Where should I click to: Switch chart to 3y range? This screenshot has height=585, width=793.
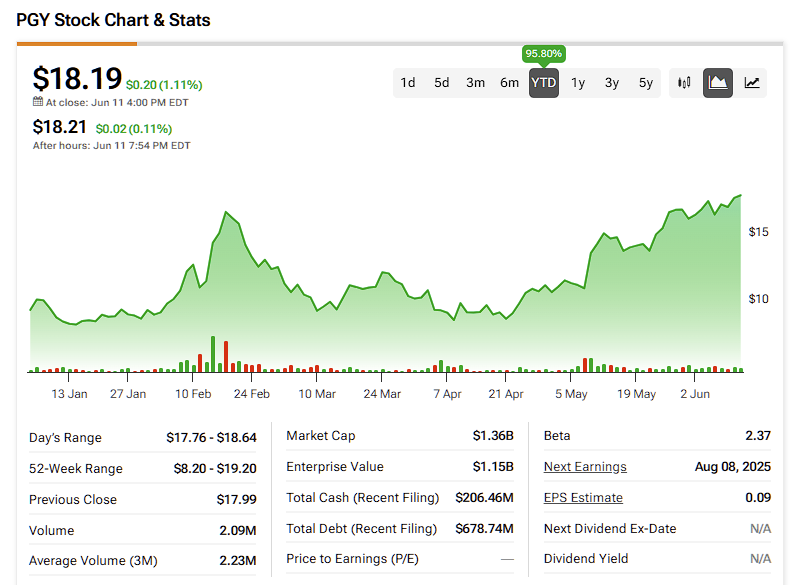pos(612,83)
